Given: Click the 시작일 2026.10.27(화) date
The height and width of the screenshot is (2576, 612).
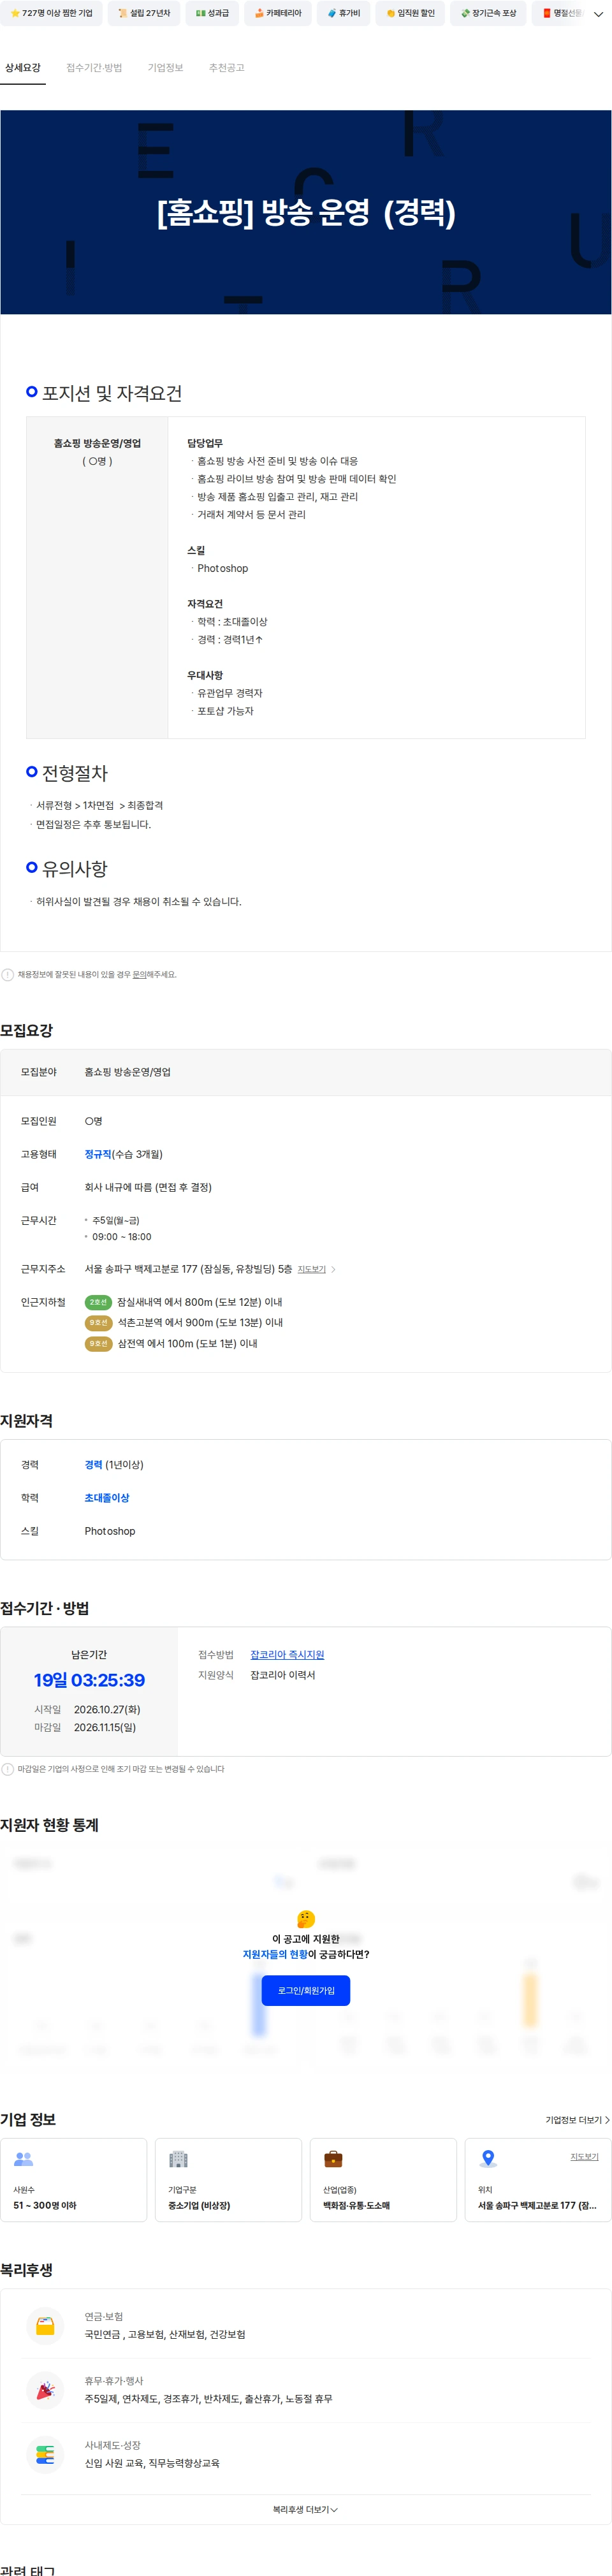Looking at the screenshot, I should coord(107,1710).
